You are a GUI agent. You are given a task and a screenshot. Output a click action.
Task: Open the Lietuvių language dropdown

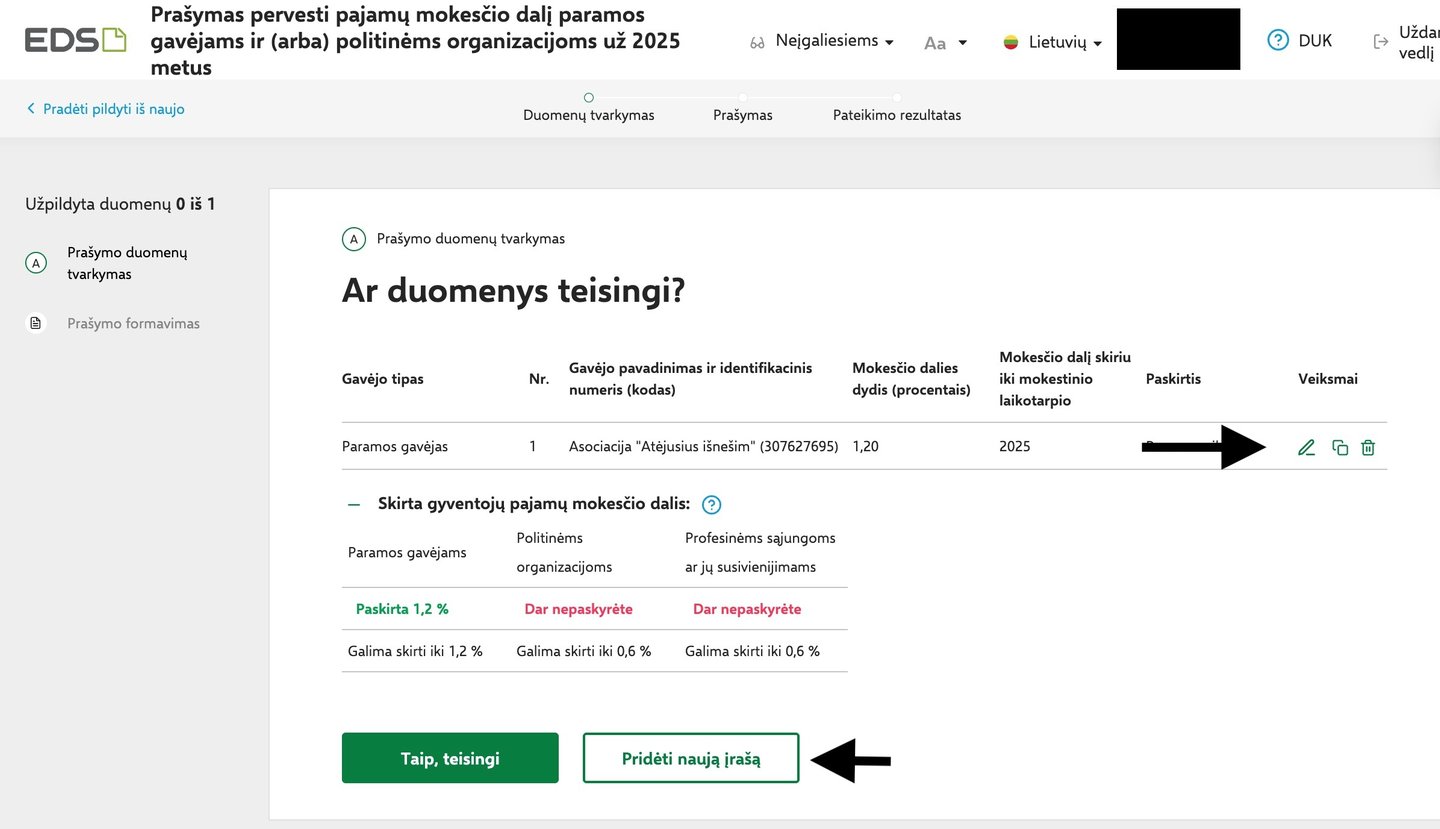(x=1053, y=43)
